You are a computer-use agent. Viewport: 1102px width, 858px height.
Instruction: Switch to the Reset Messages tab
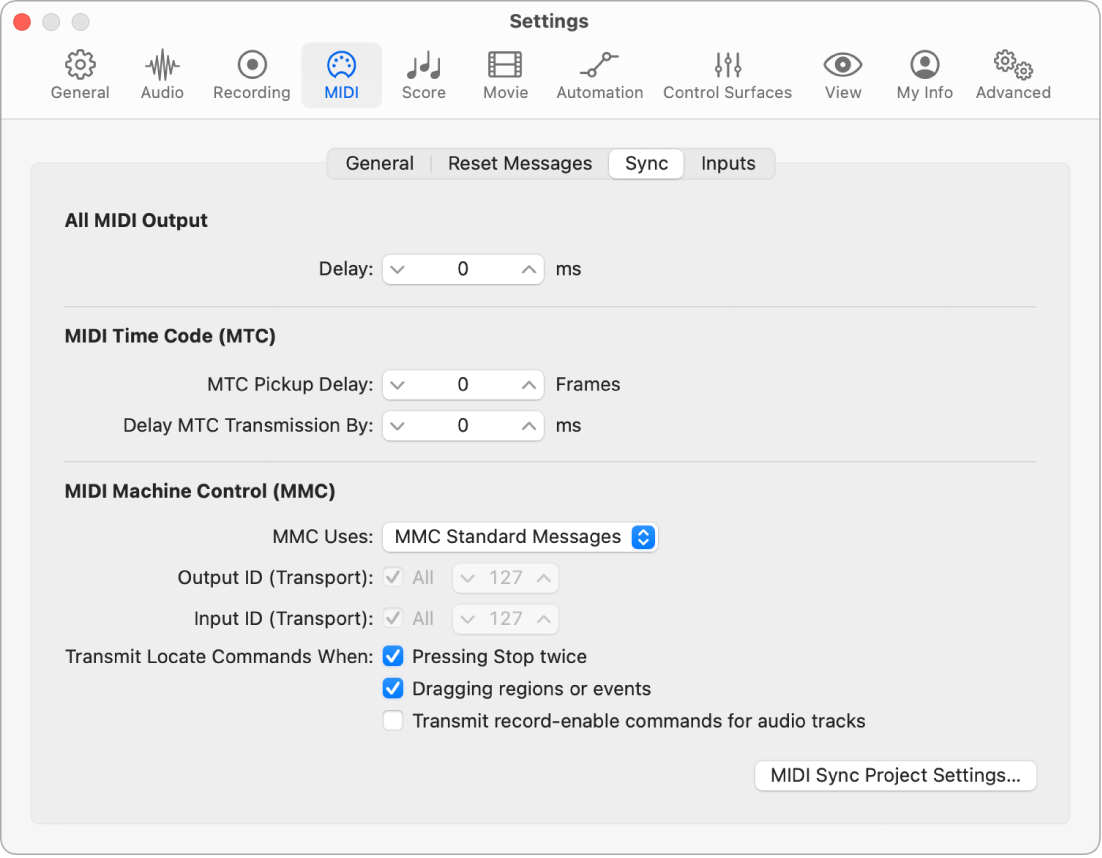[x=520, y=164]
